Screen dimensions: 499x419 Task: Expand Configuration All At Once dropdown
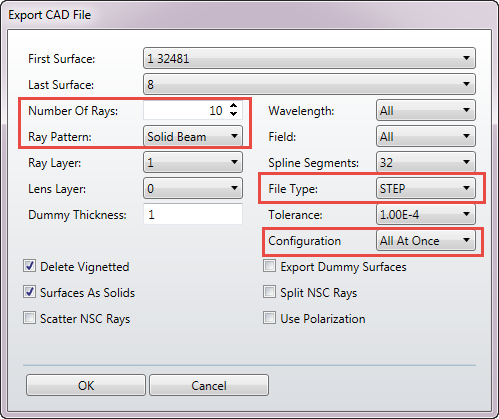coord(426,240)
